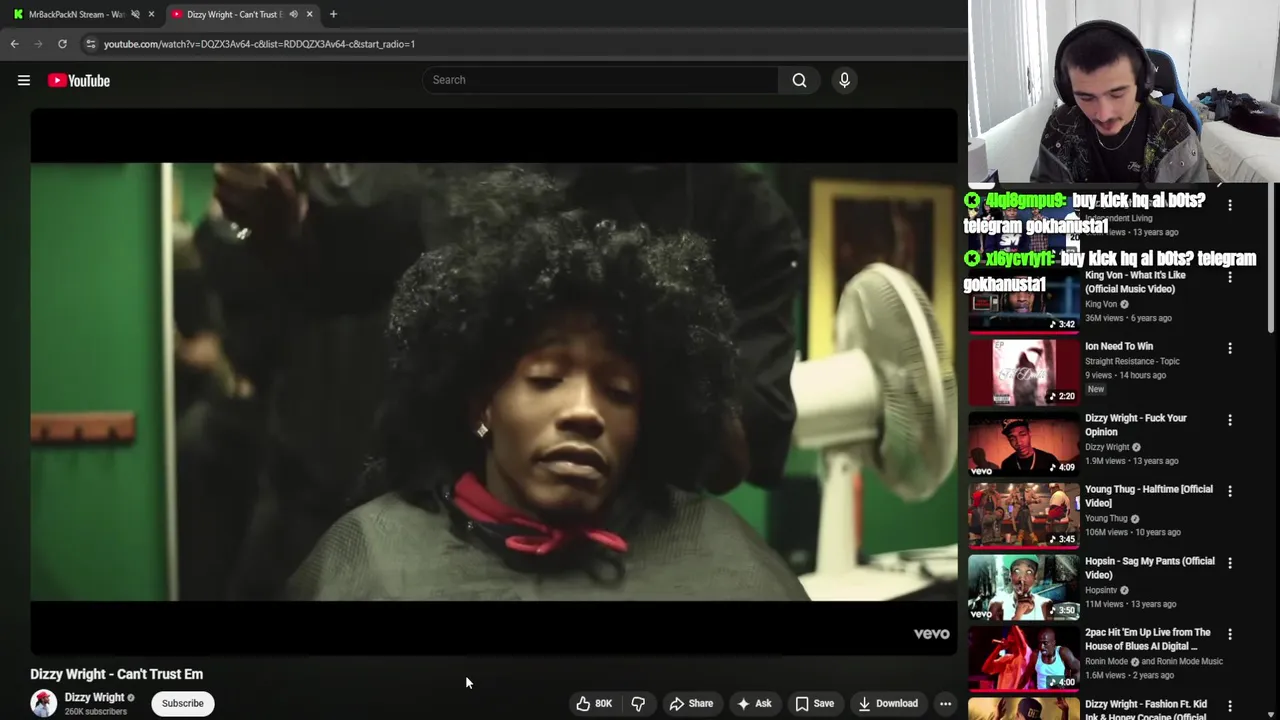Switch to the MrBackPackN Stream tab

[x=75, y=14]
